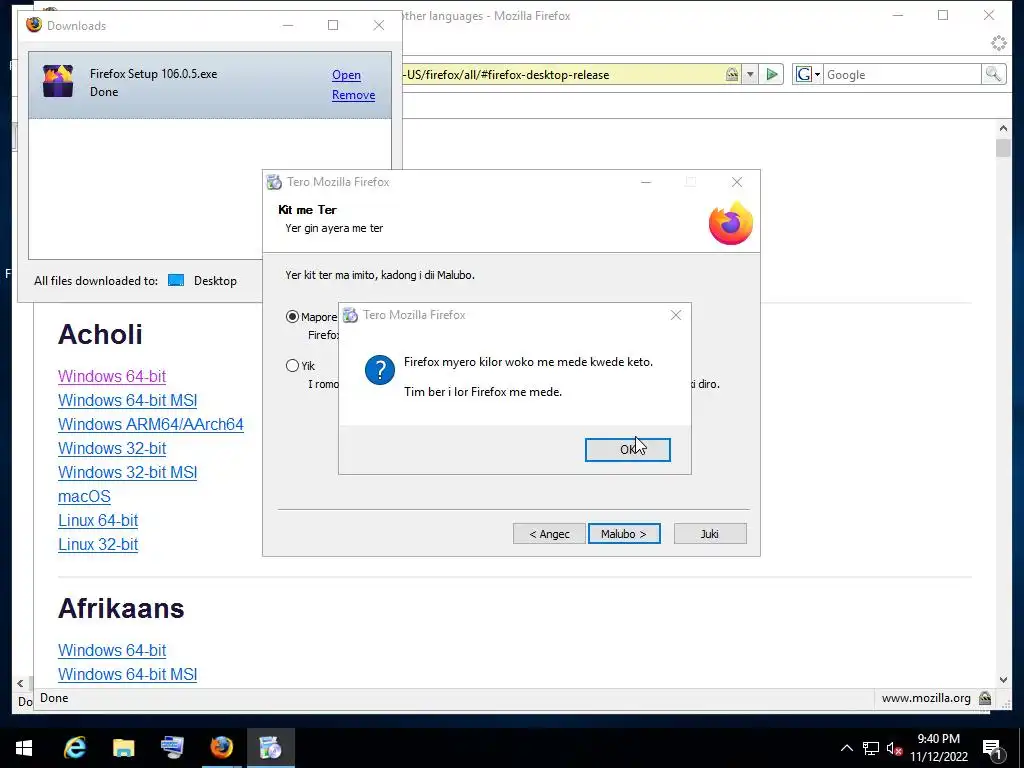Close the Tero Mozilla Firefox question dialog

(x=675, y=315)
